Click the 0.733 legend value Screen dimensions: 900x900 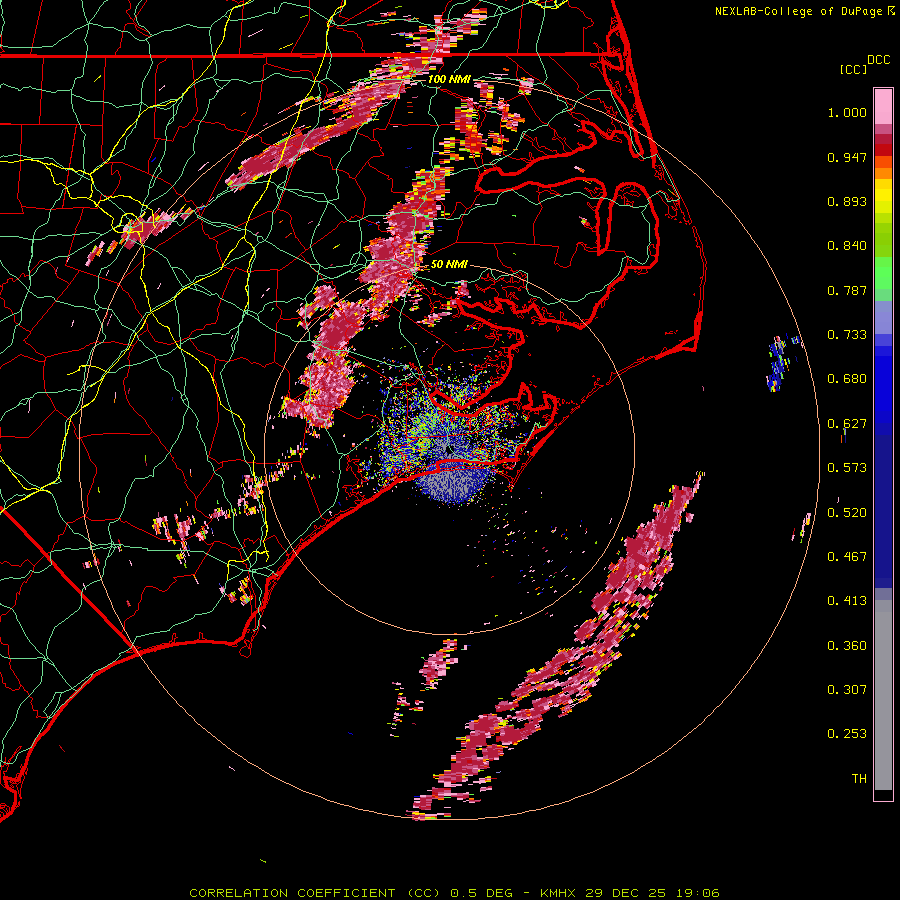coord(847,335)
